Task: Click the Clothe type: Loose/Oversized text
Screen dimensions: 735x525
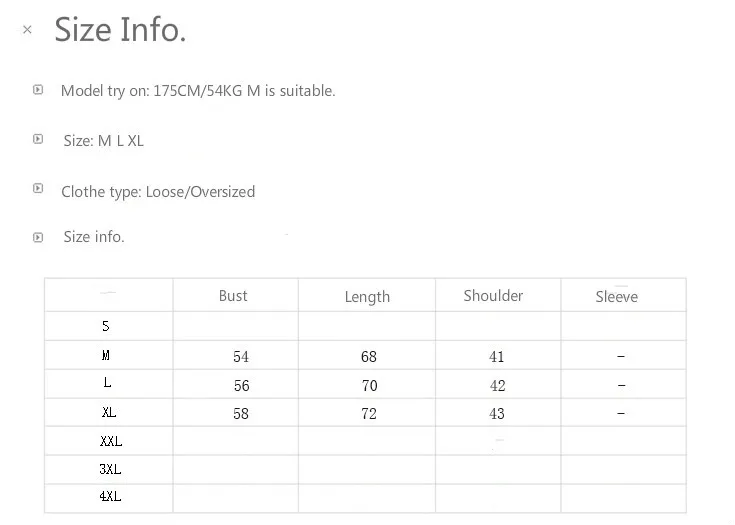Action: tap(158, 192)
